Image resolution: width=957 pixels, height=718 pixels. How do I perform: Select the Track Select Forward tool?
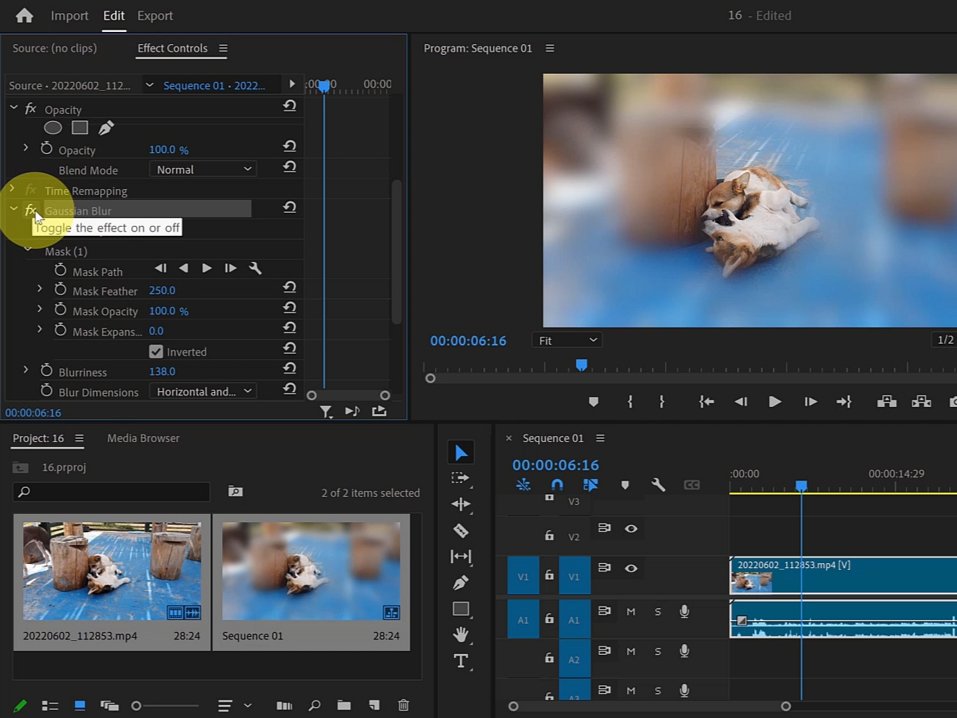[461, 478]
